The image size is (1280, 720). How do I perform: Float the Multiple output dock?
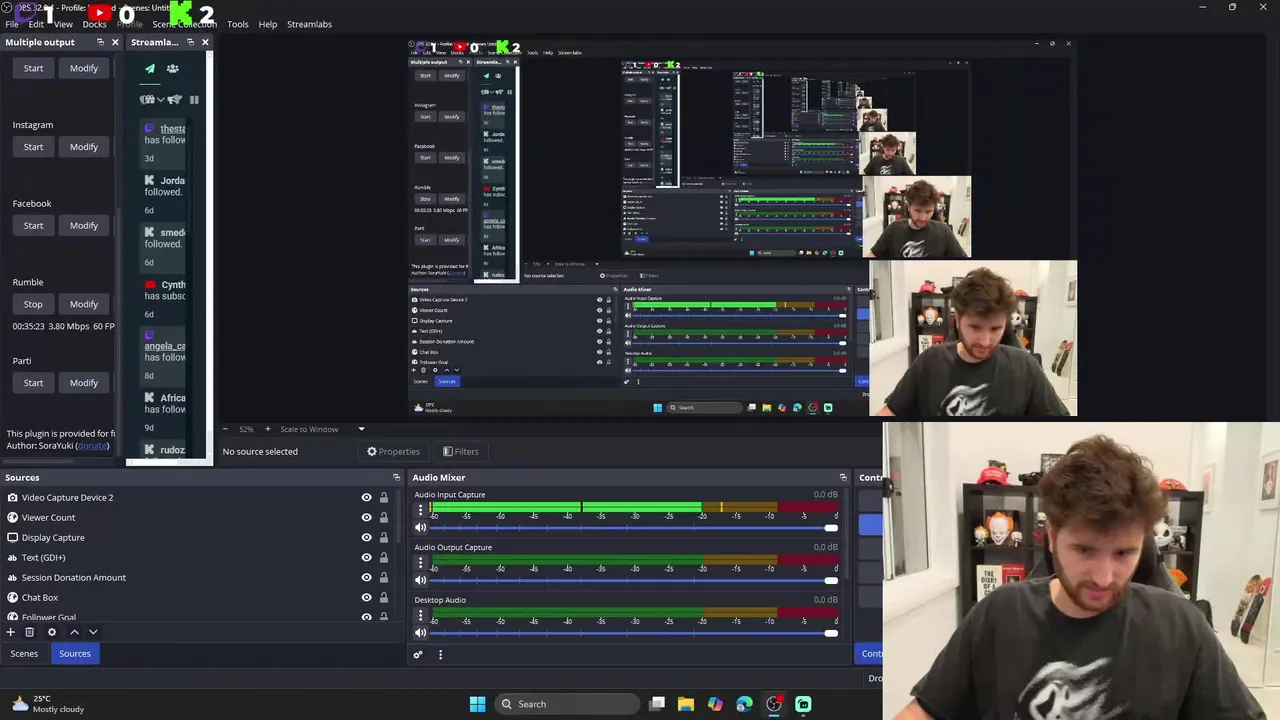[x=100, y=42]
